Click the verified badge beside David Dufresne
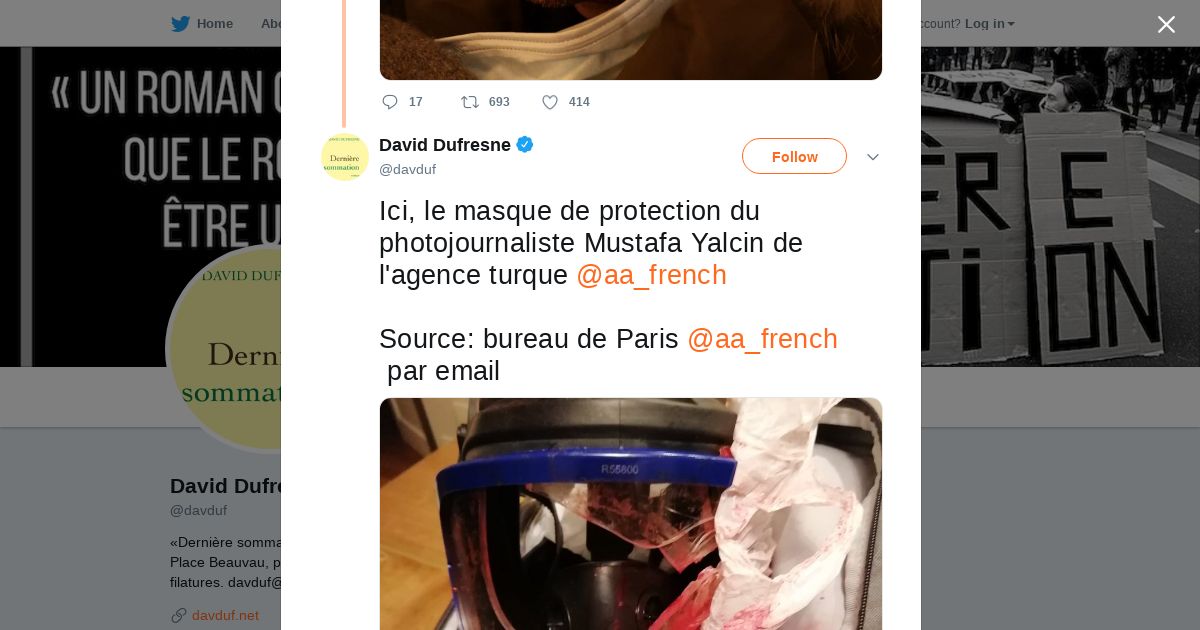This screenshot has height=630, width=1200. (x=525, y=145)
